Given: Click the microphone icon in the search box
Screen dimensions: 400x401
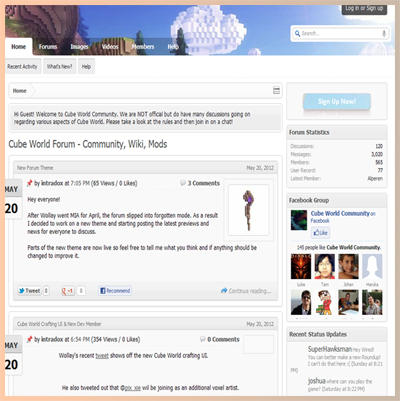Looking at the screenshot, I should [x=384, y=33].
